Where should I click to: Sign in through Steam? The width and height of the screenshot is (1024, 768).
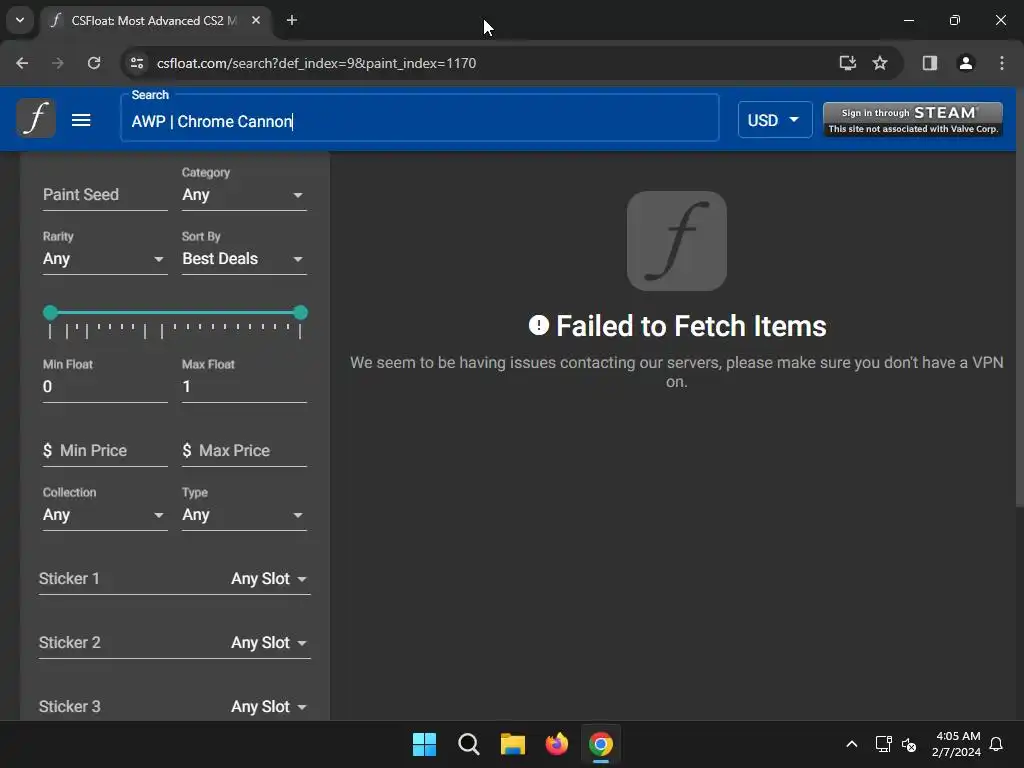[913, 120]
